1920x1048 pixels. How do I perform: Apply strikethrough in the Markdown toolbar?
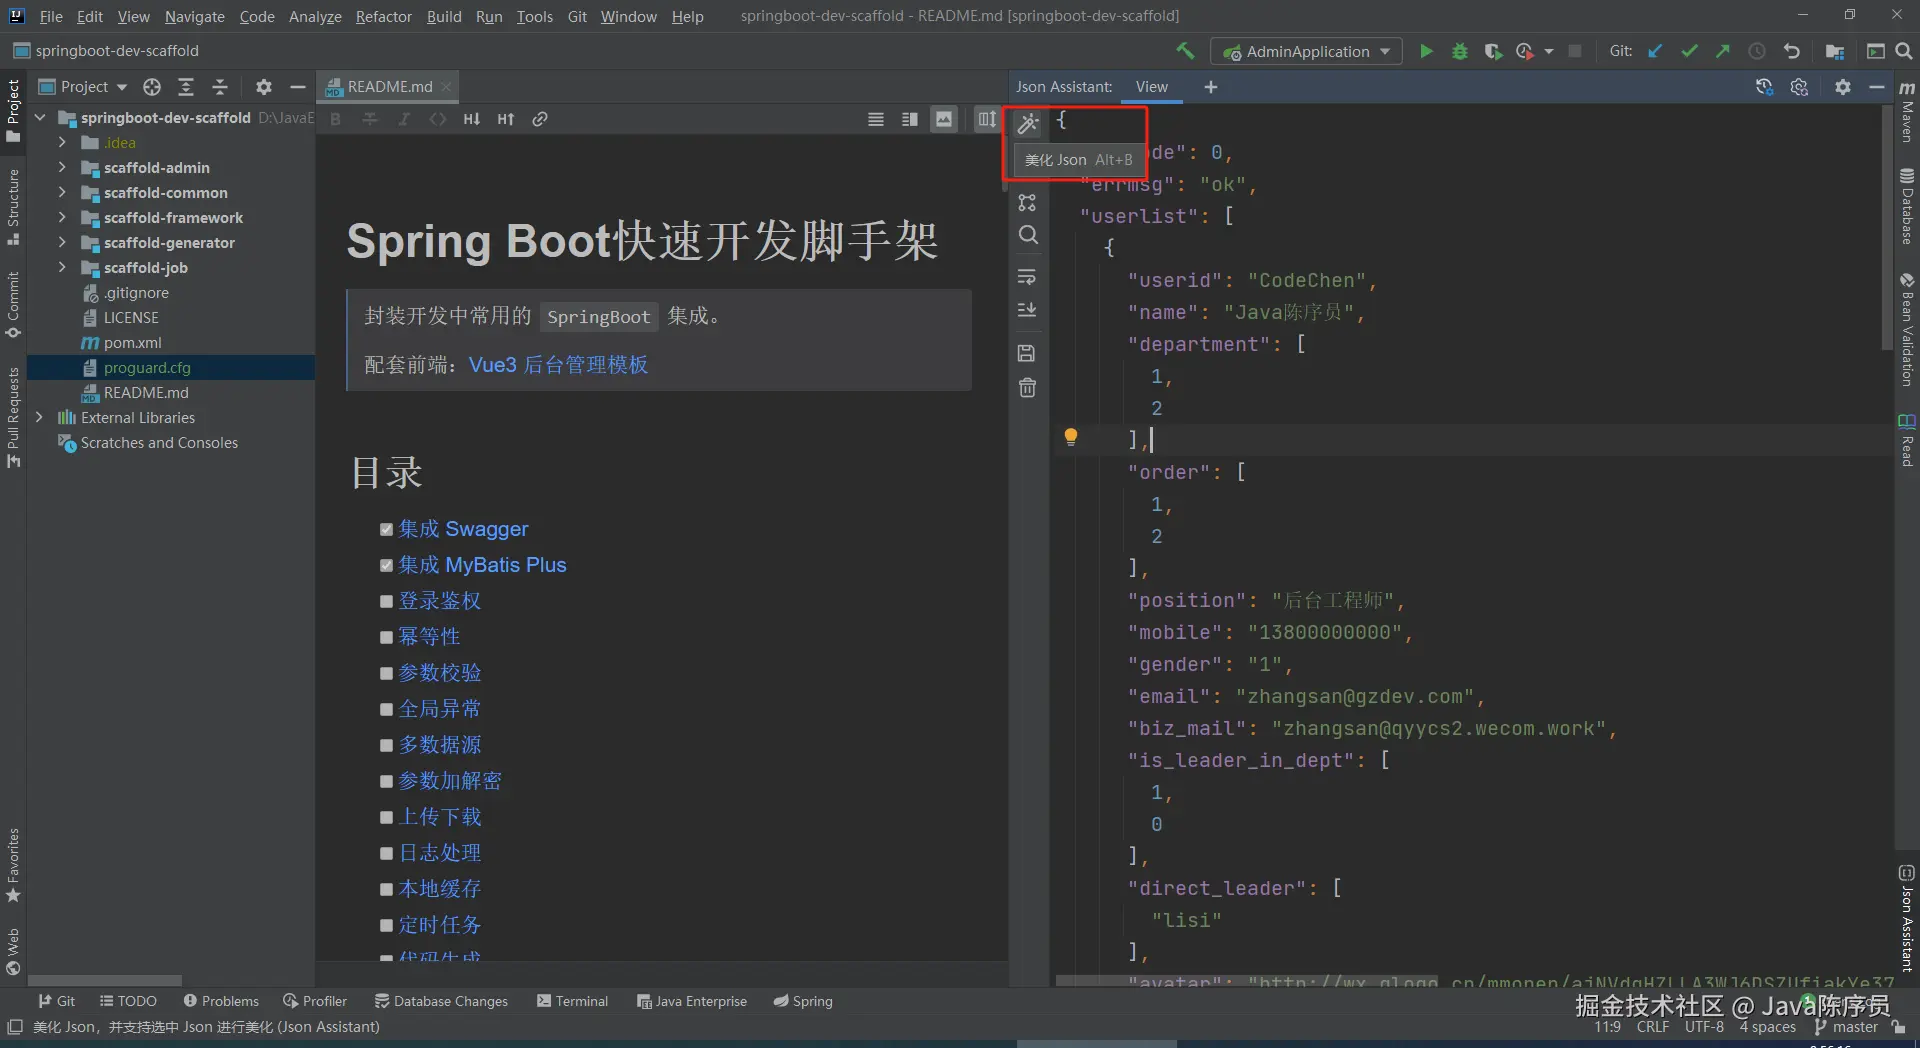point(370,119)
